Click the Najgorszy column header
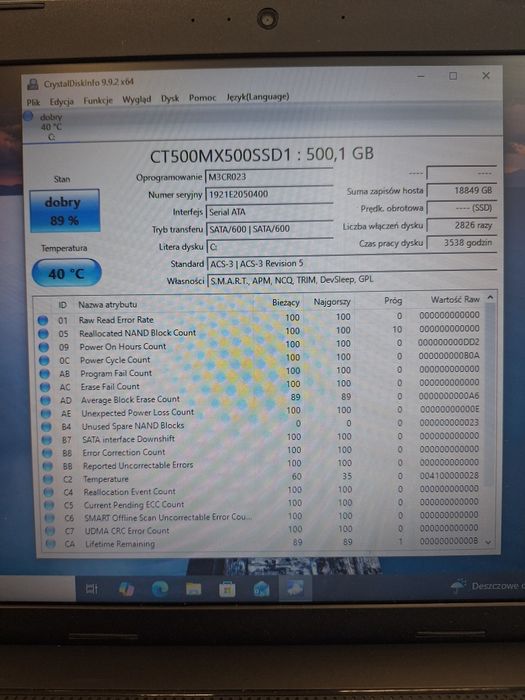The width and height of the screenshot is (525, 700). 332,302
